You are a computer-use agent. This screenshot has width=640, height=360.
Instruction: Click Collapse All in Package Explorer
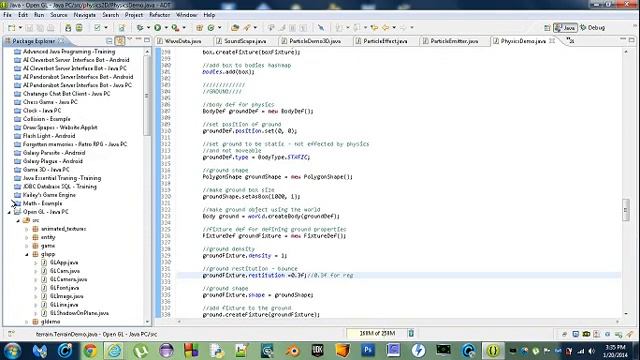click(x=109, y=41)
